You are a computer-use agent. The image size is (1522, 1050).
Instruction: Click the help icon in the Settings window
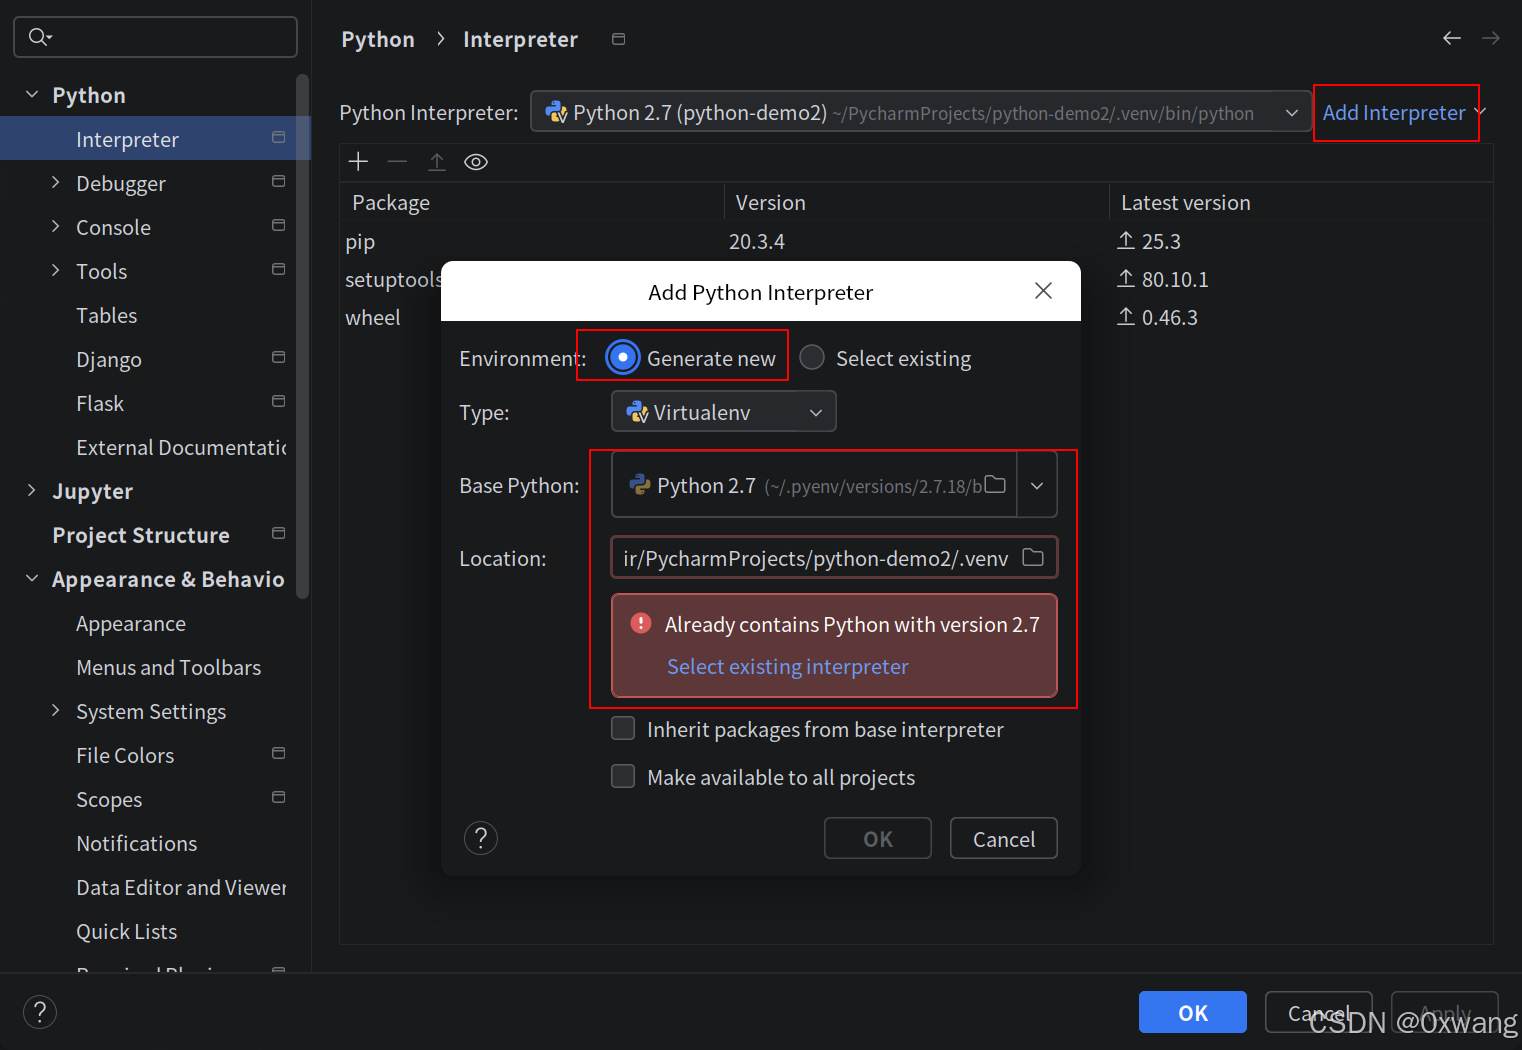pyautogui.click(x=40, y=1012)
